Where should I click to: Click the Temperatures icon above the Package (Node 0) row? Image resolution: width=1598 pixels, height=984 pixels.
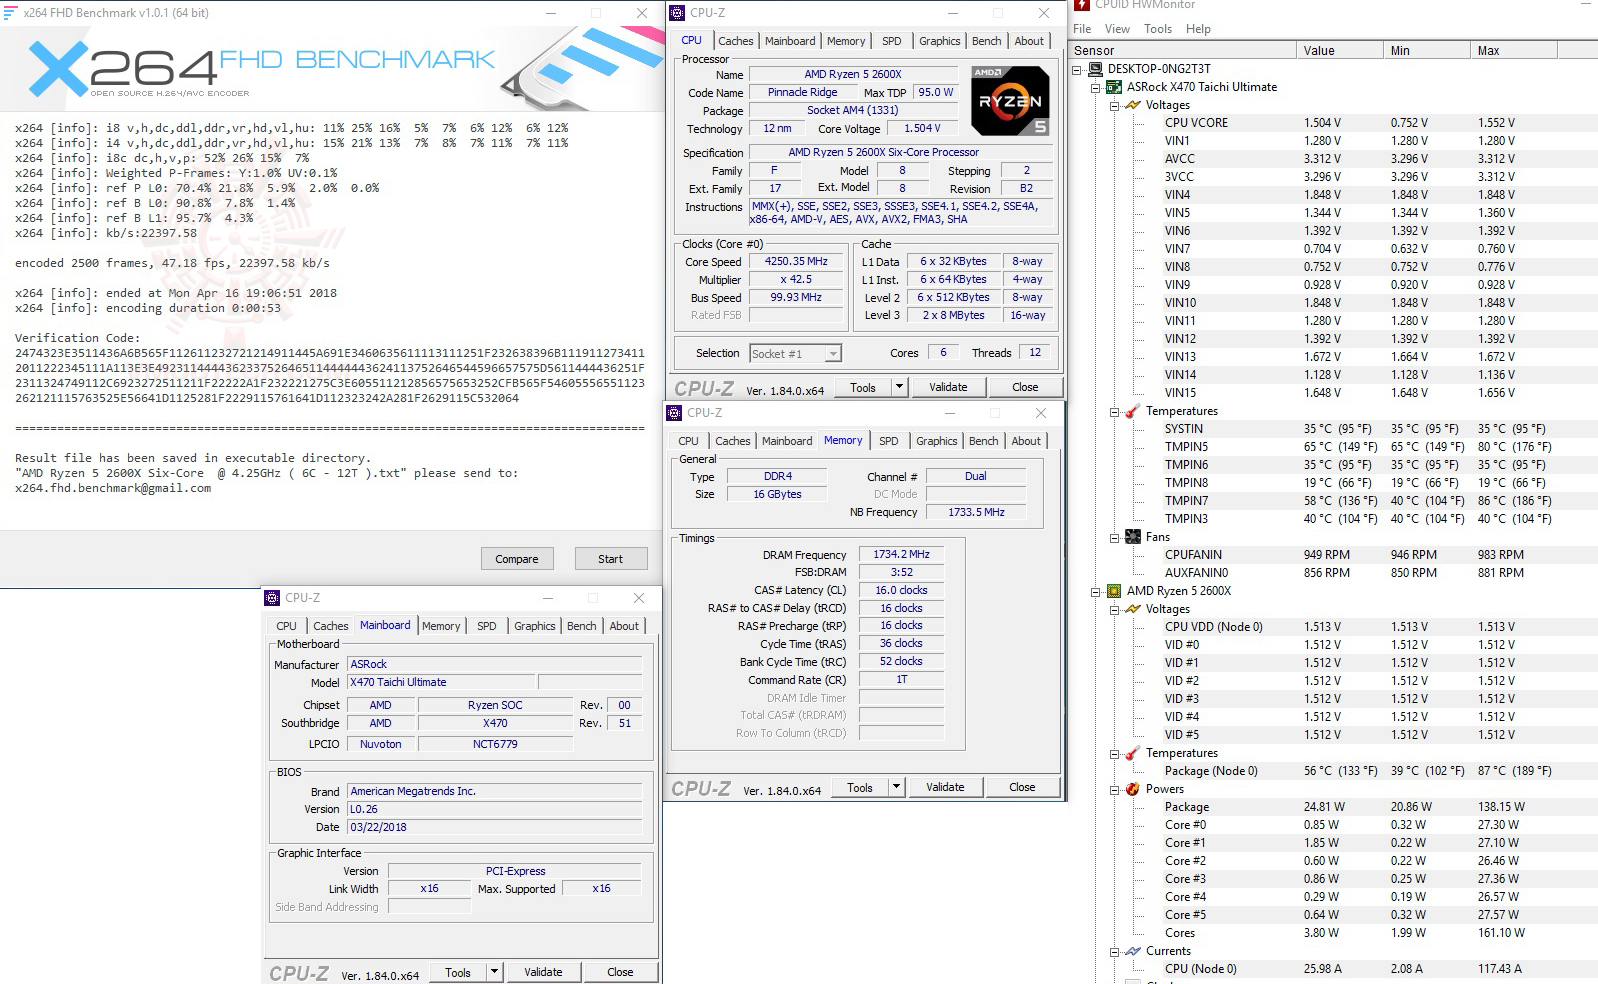click(1133, 753)
